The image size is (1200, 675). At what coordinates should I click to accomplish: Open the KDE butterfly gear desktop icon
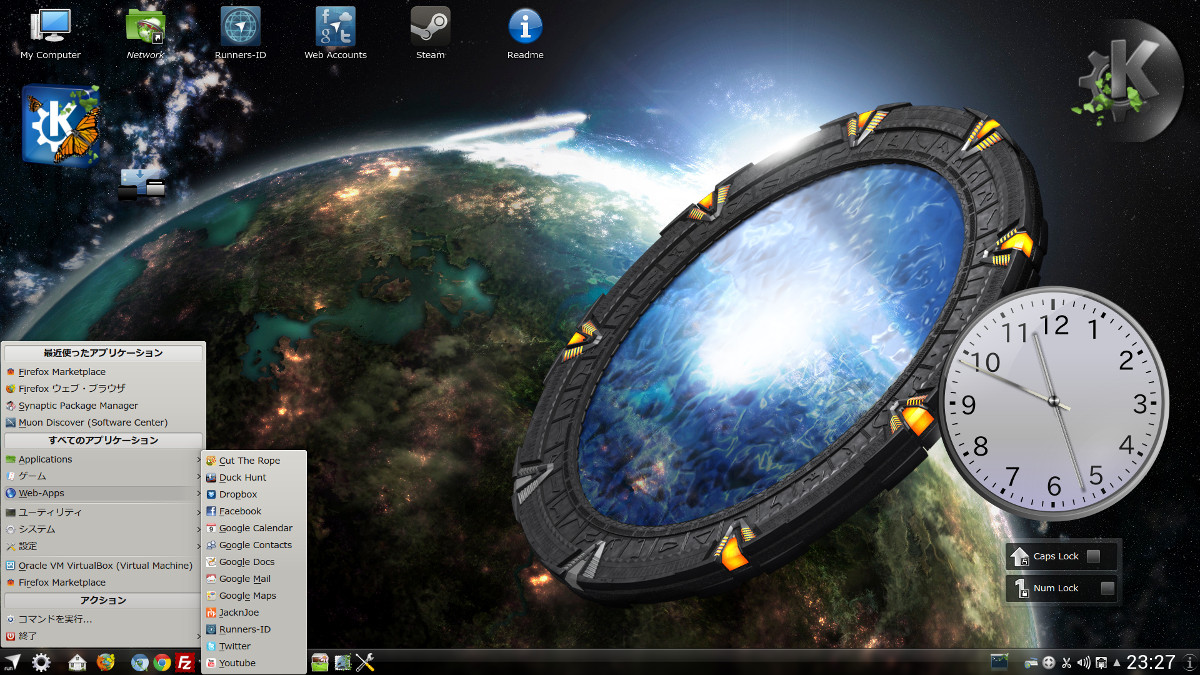[62, 125]
